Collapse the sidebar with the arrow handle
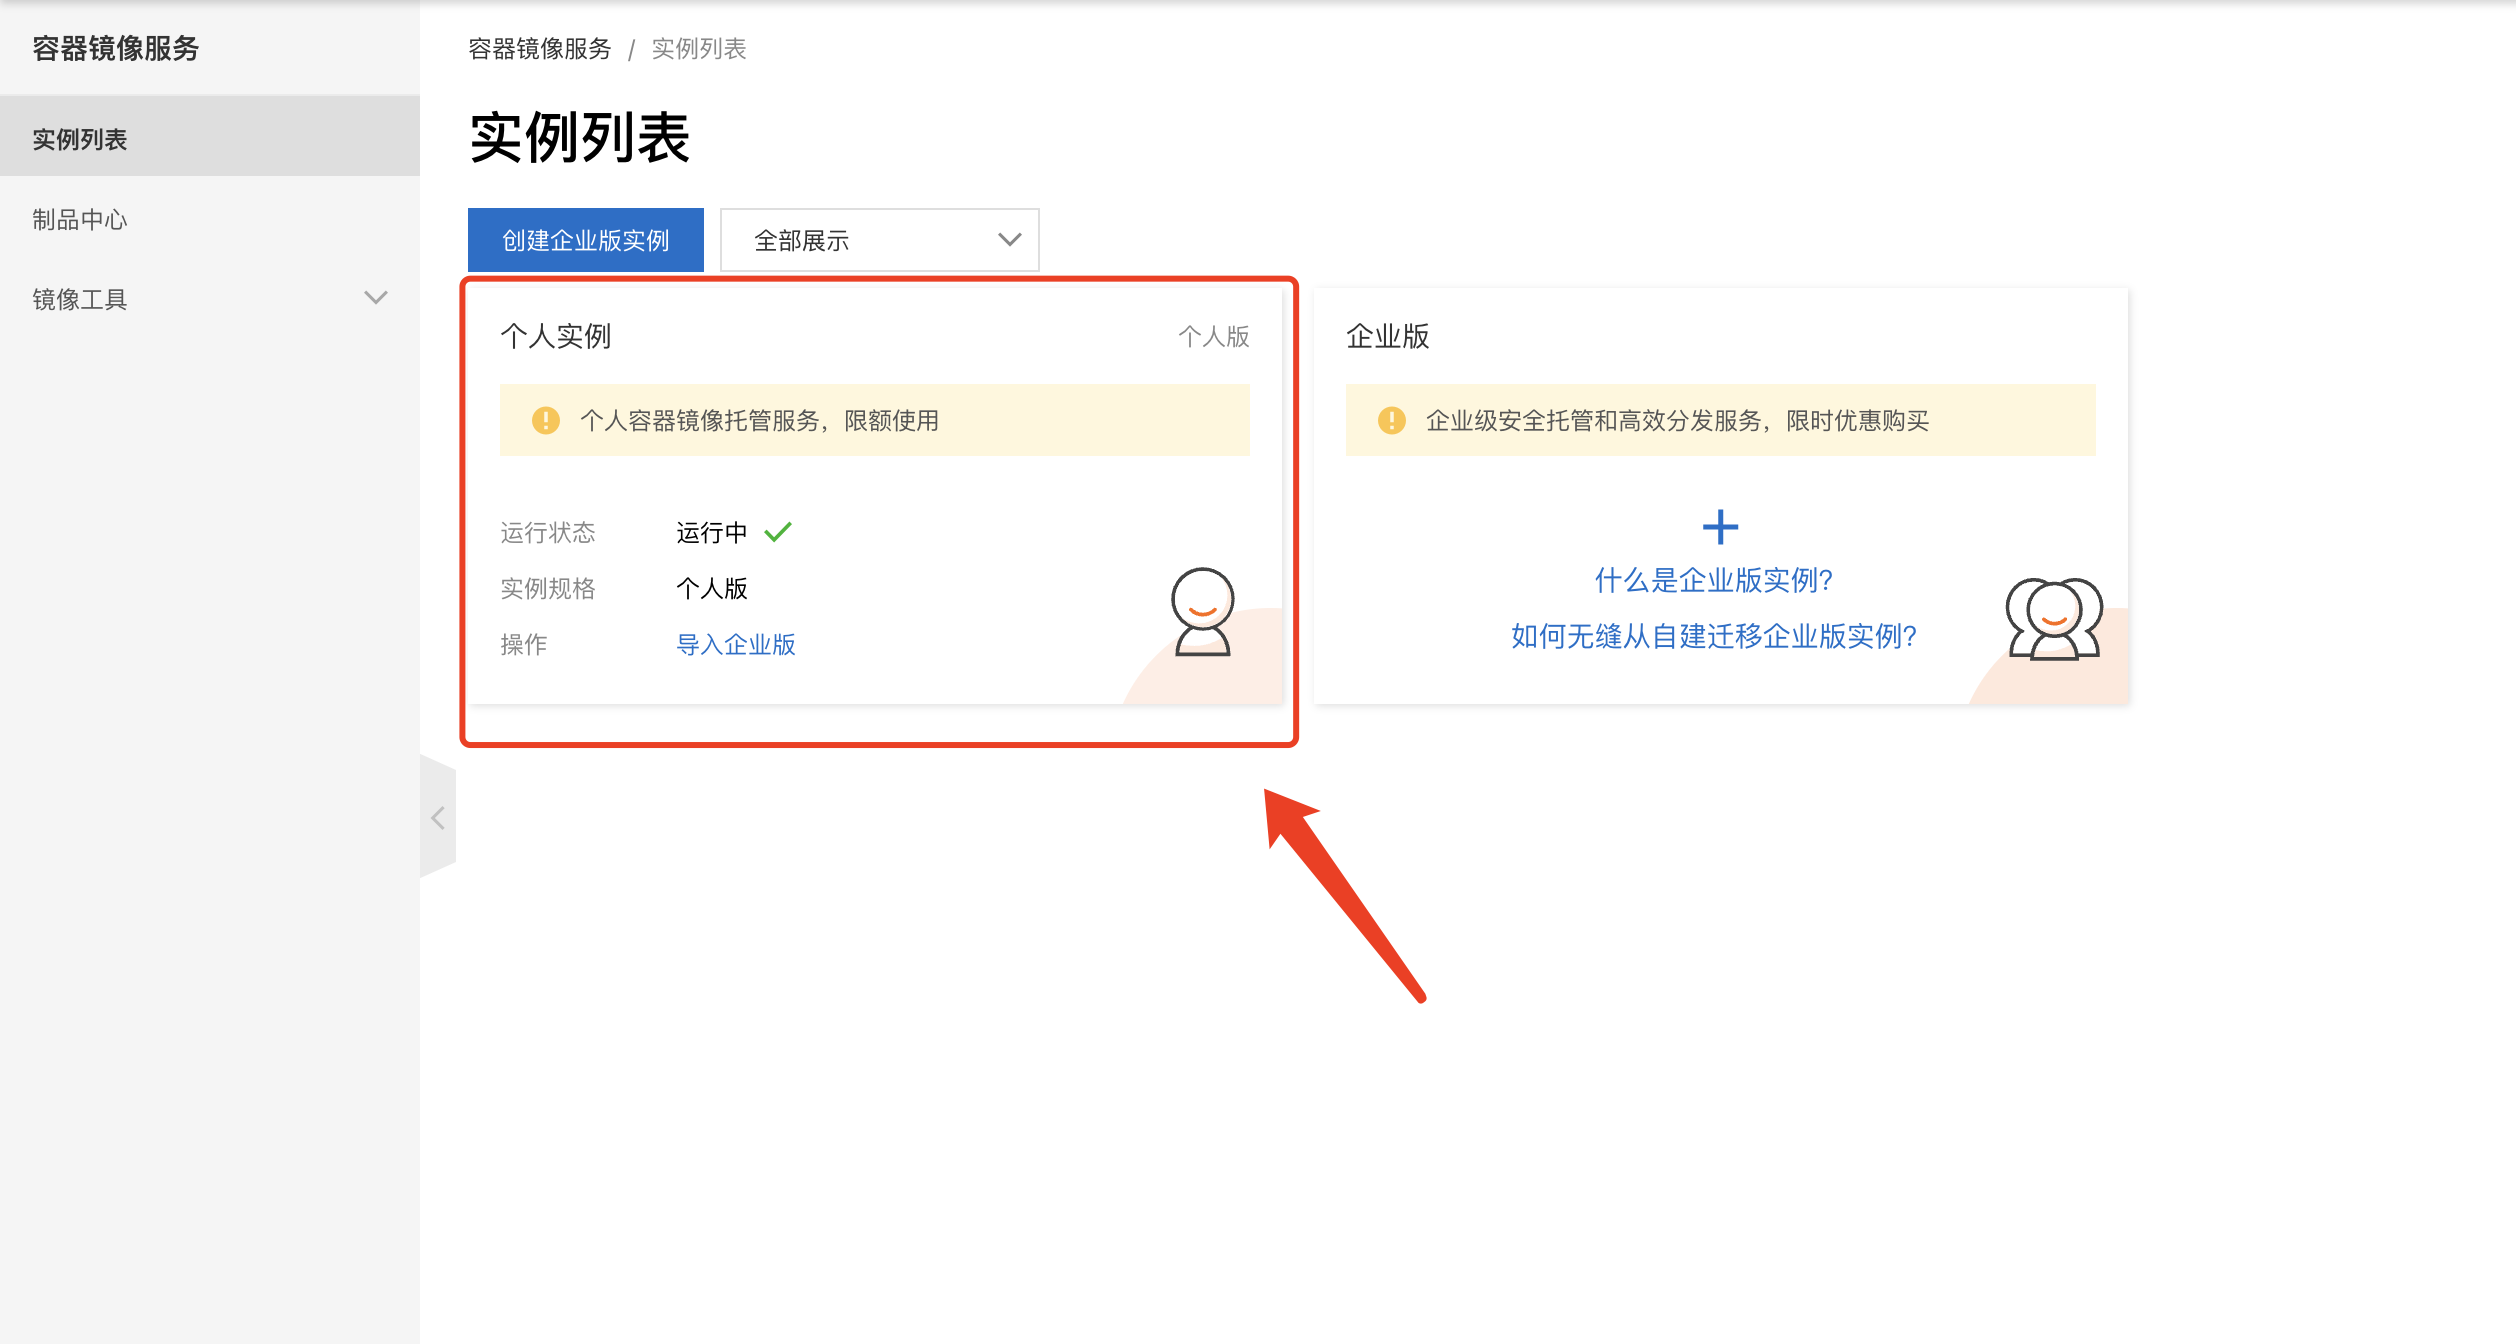The width and height of the screenshot is (2516, 1344). click(x=438, y=817)
